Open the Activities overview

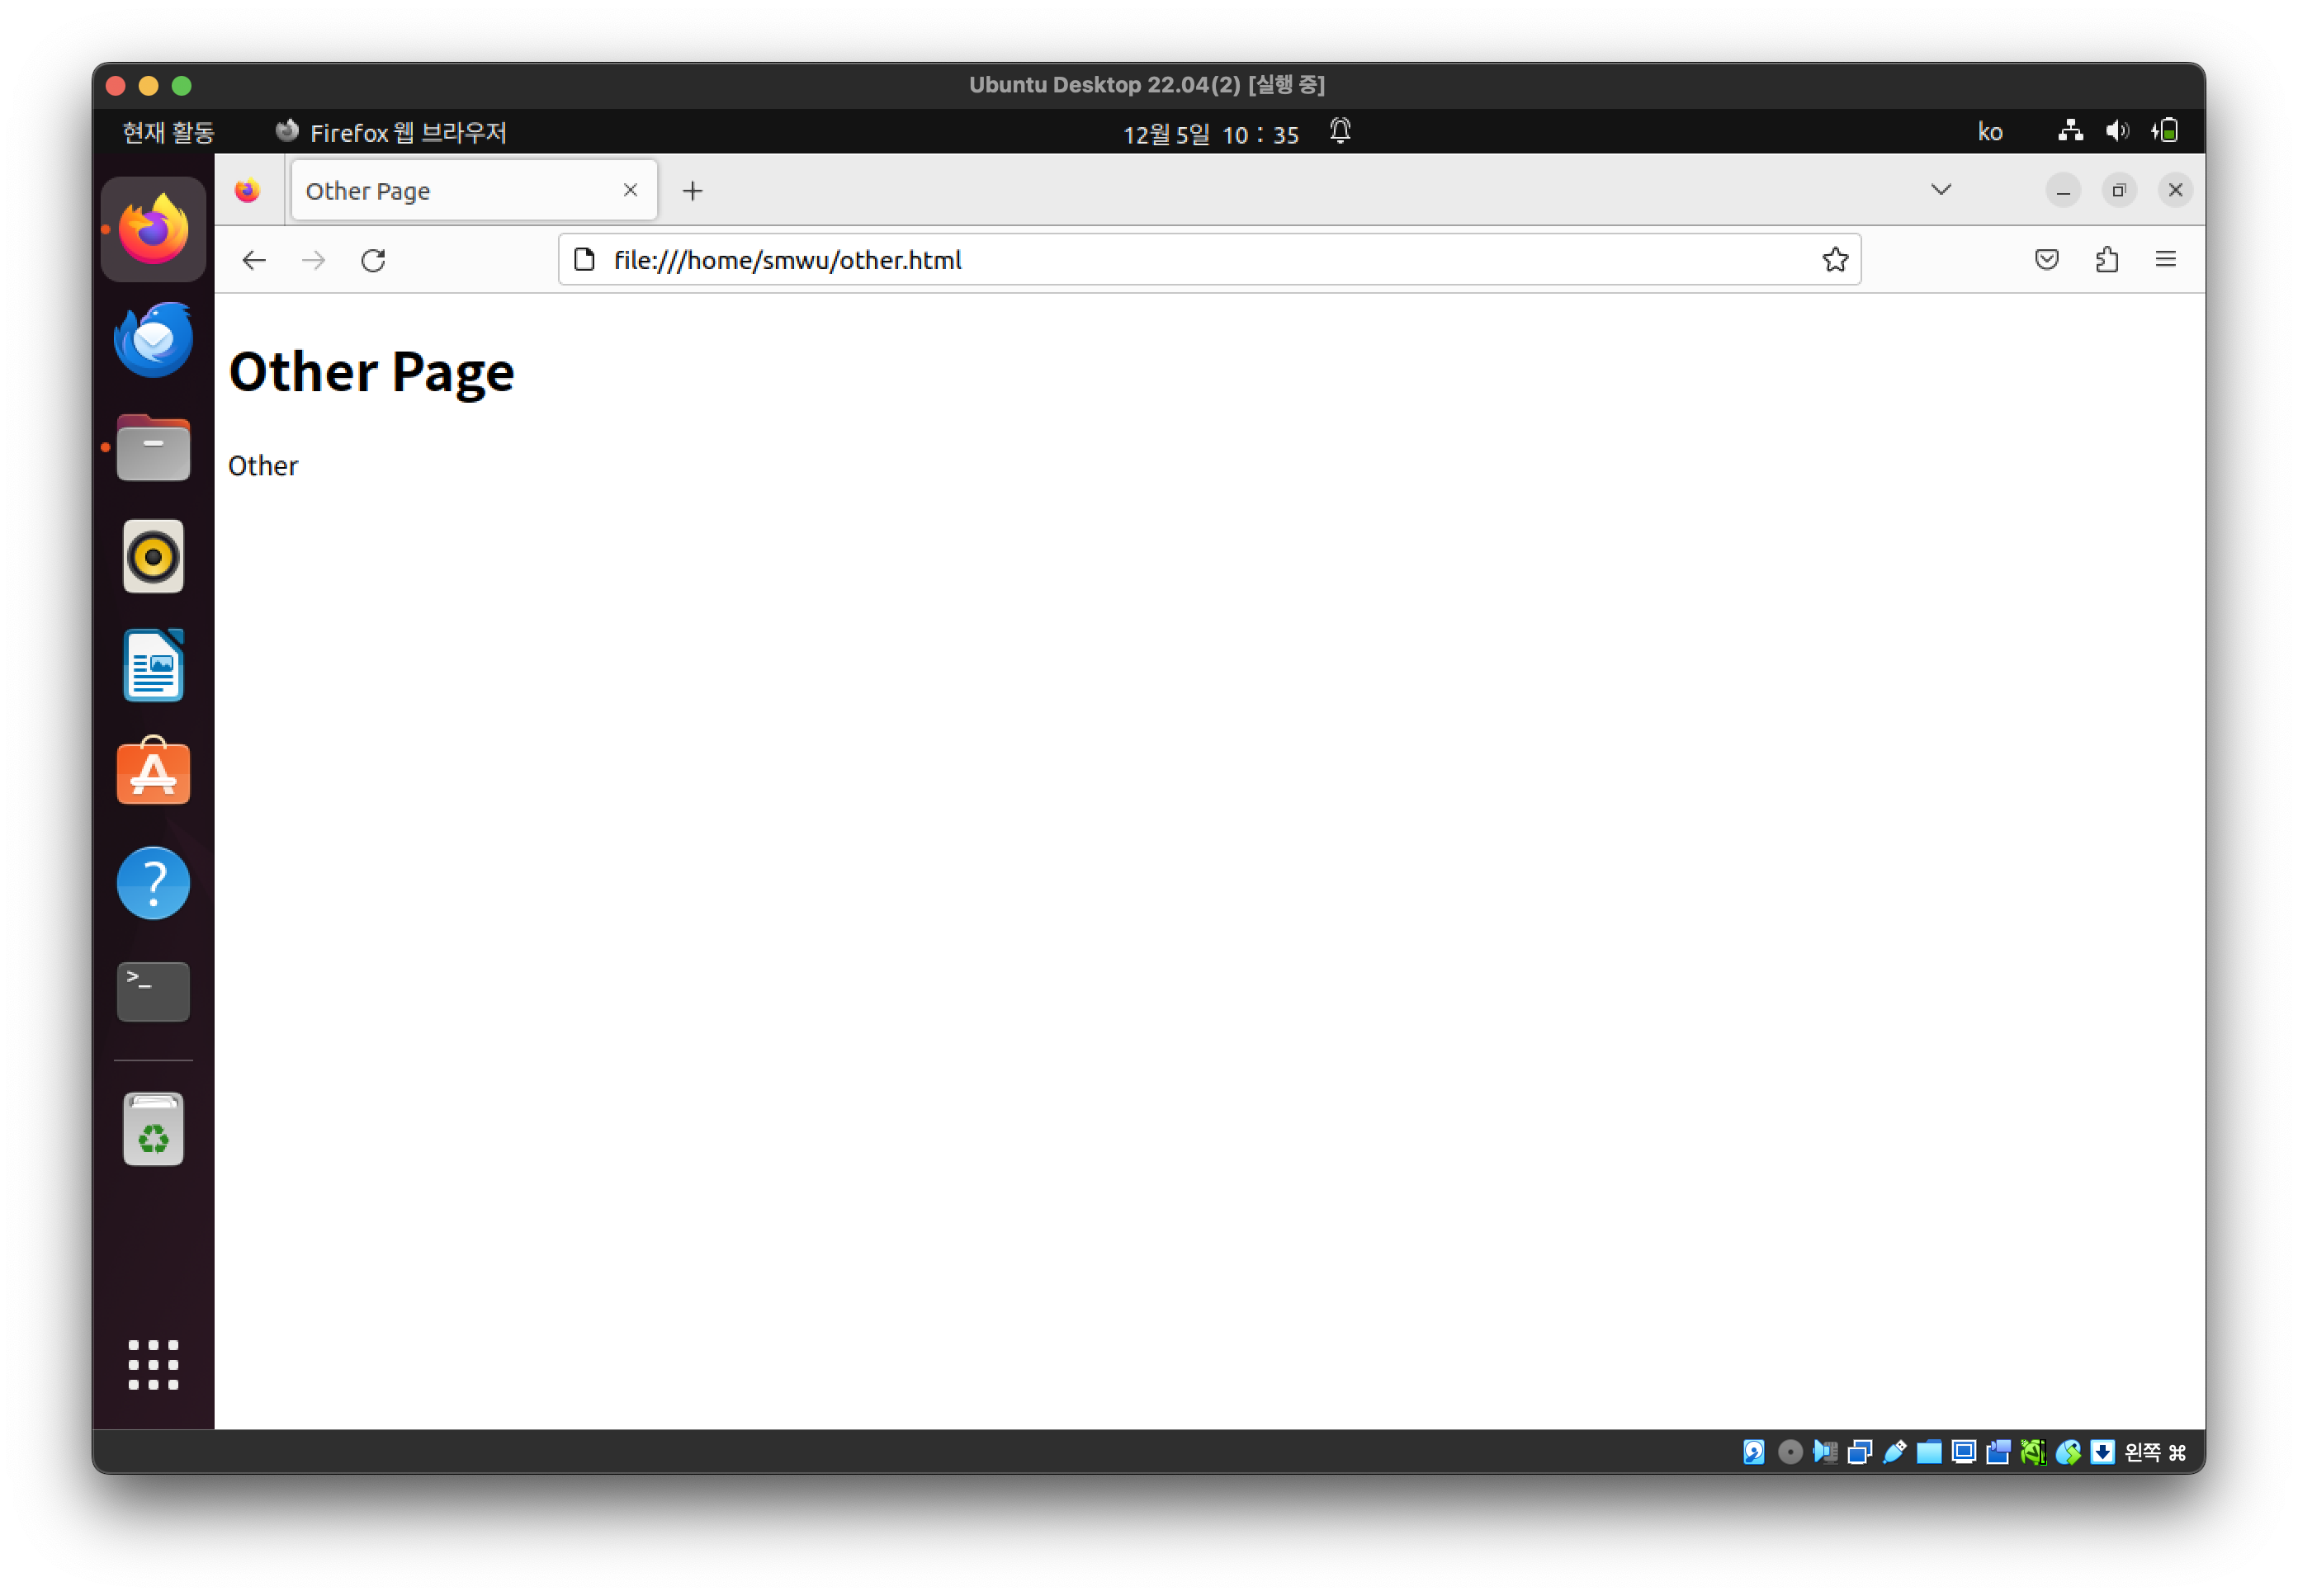pos(168,132)
